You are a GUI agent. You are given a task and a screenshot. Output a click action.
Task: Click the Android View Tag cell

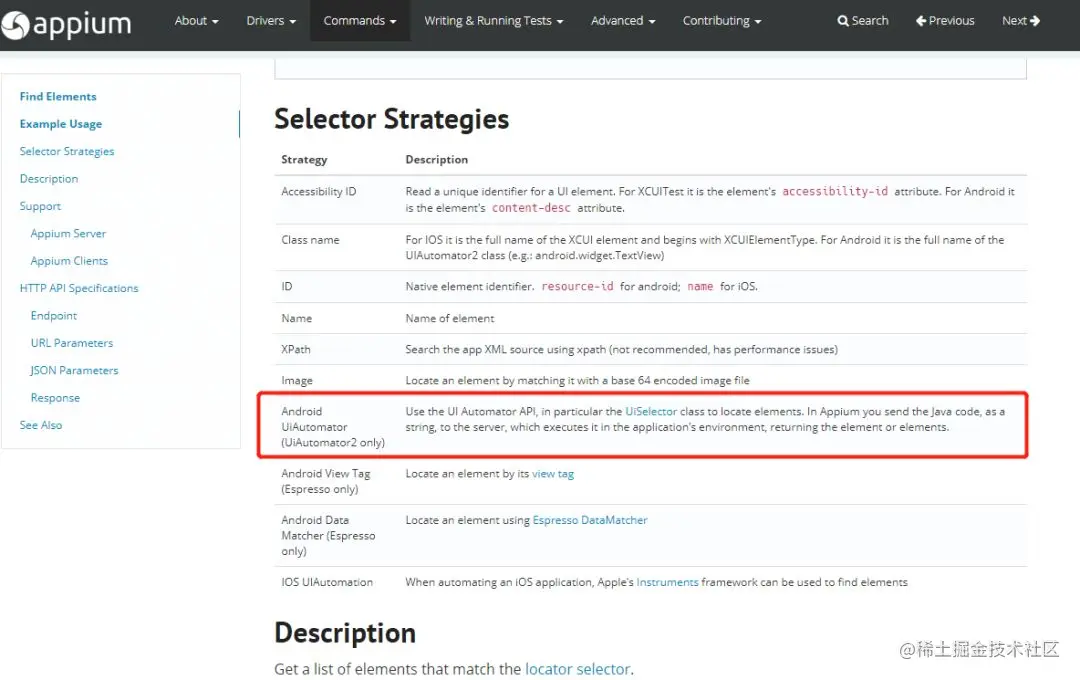tap(325, 482)
